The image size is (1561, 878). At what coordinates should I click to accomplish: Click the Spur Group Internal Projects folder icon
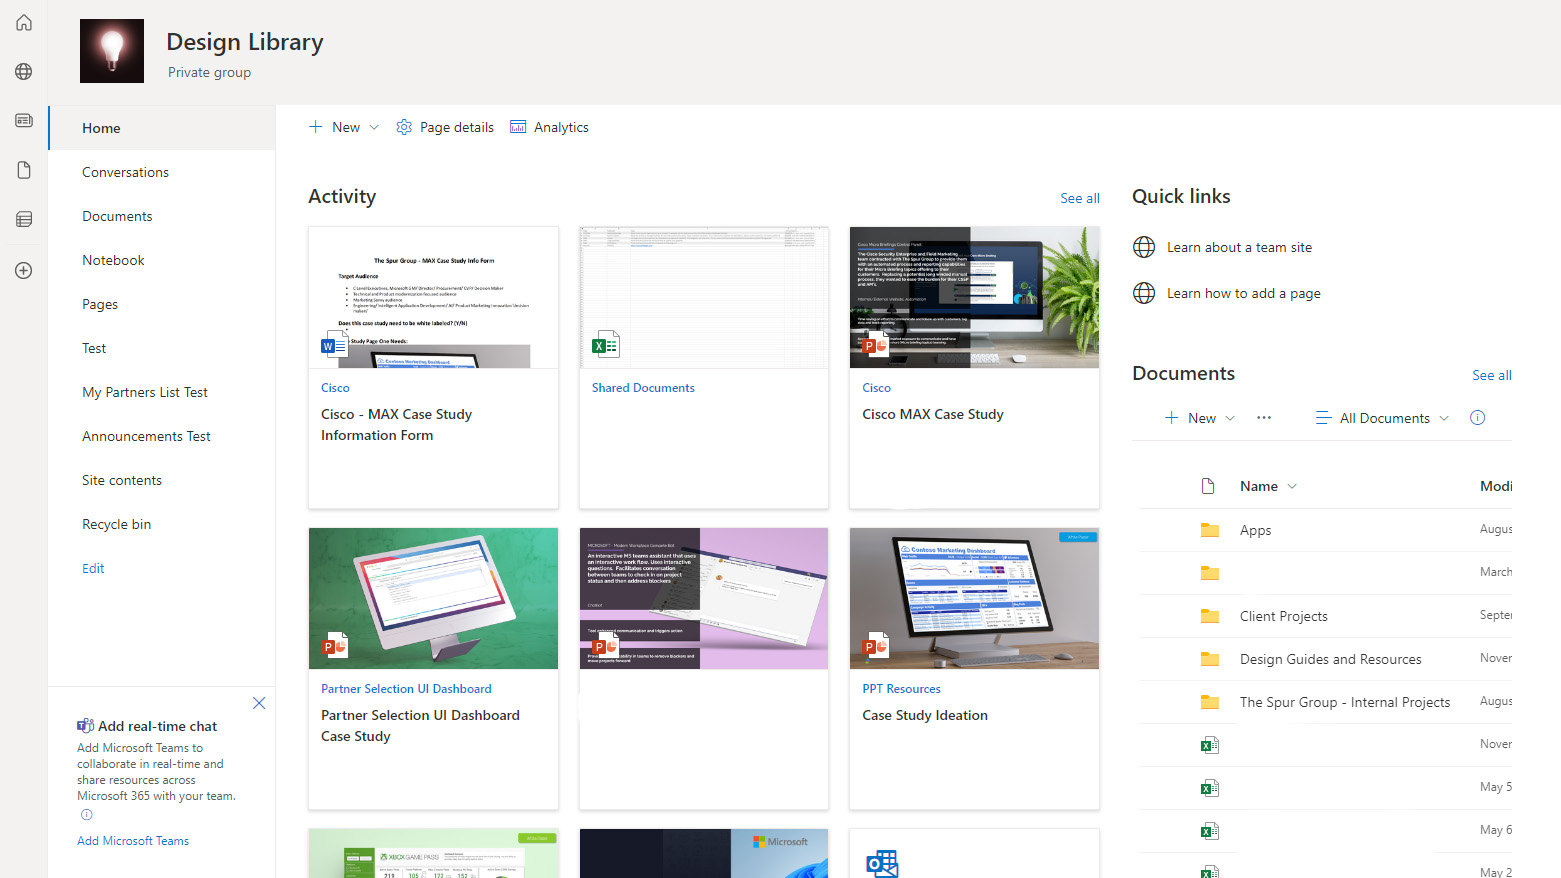coord(1210,702)
